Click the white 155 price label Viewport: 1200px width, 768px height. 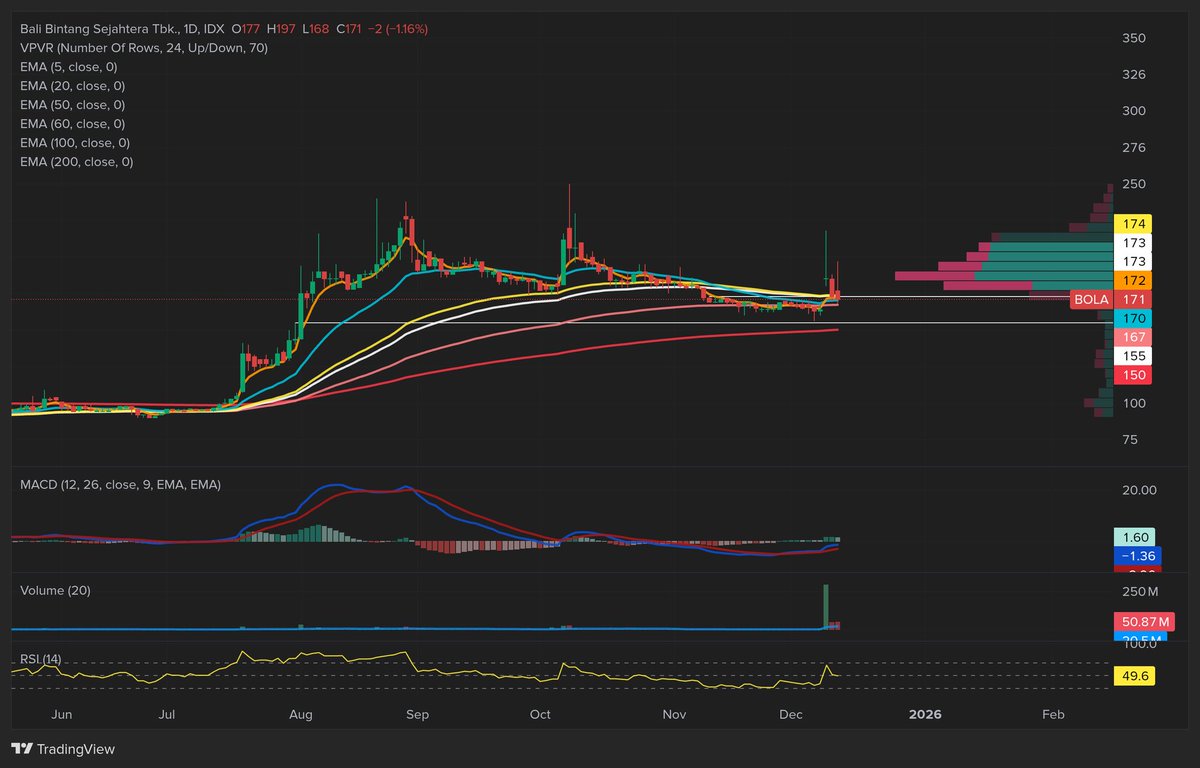(x=1133, y=356)
